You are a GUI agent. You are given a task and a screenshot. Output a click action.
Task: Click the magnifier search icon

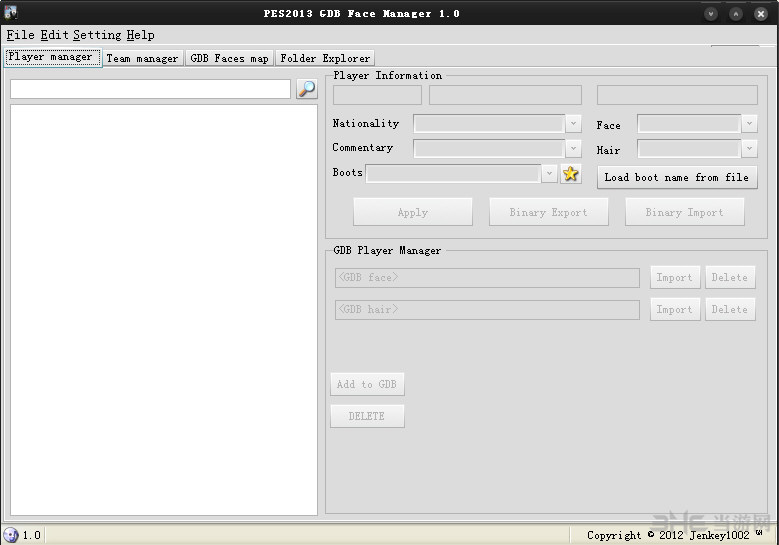click(307, 89)
